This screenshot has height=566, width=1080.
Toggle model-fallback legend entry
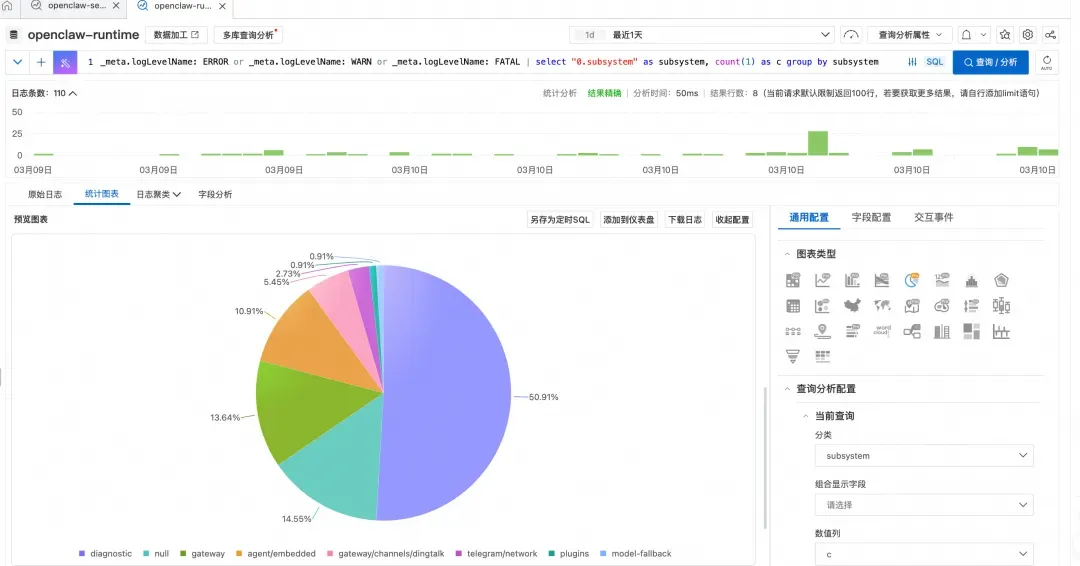pos(636,554)
